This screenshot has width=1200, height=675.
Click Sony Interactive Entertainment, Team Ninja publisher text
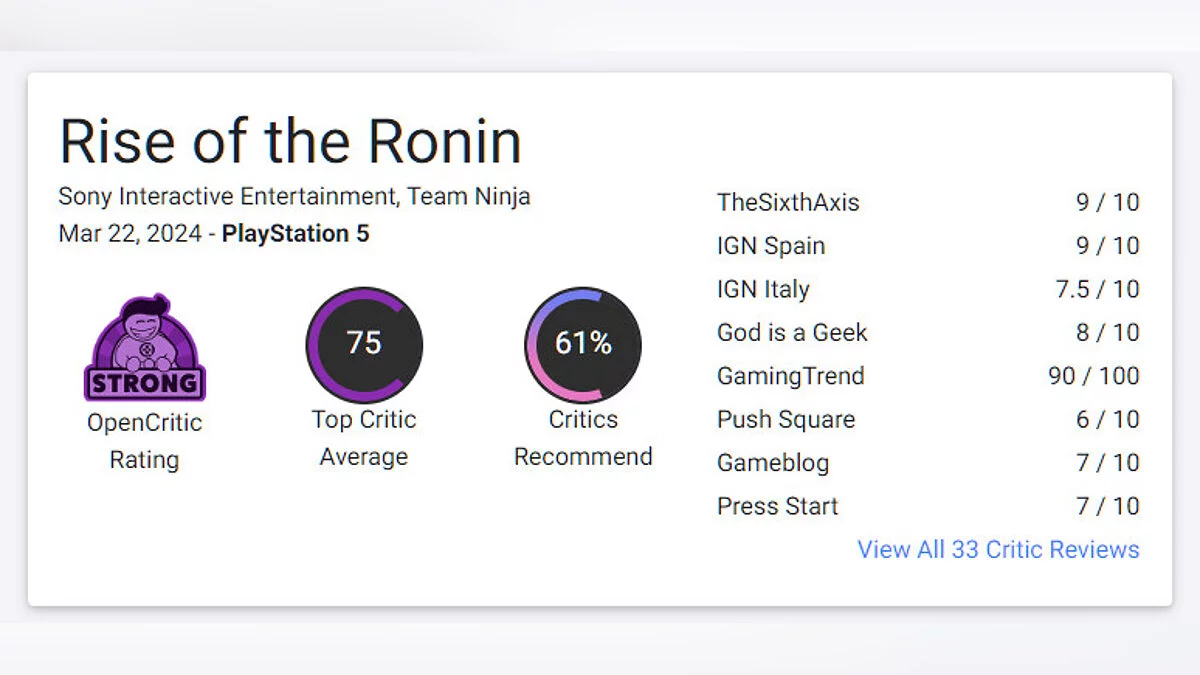pyautogui.click(x=294, y=196)
